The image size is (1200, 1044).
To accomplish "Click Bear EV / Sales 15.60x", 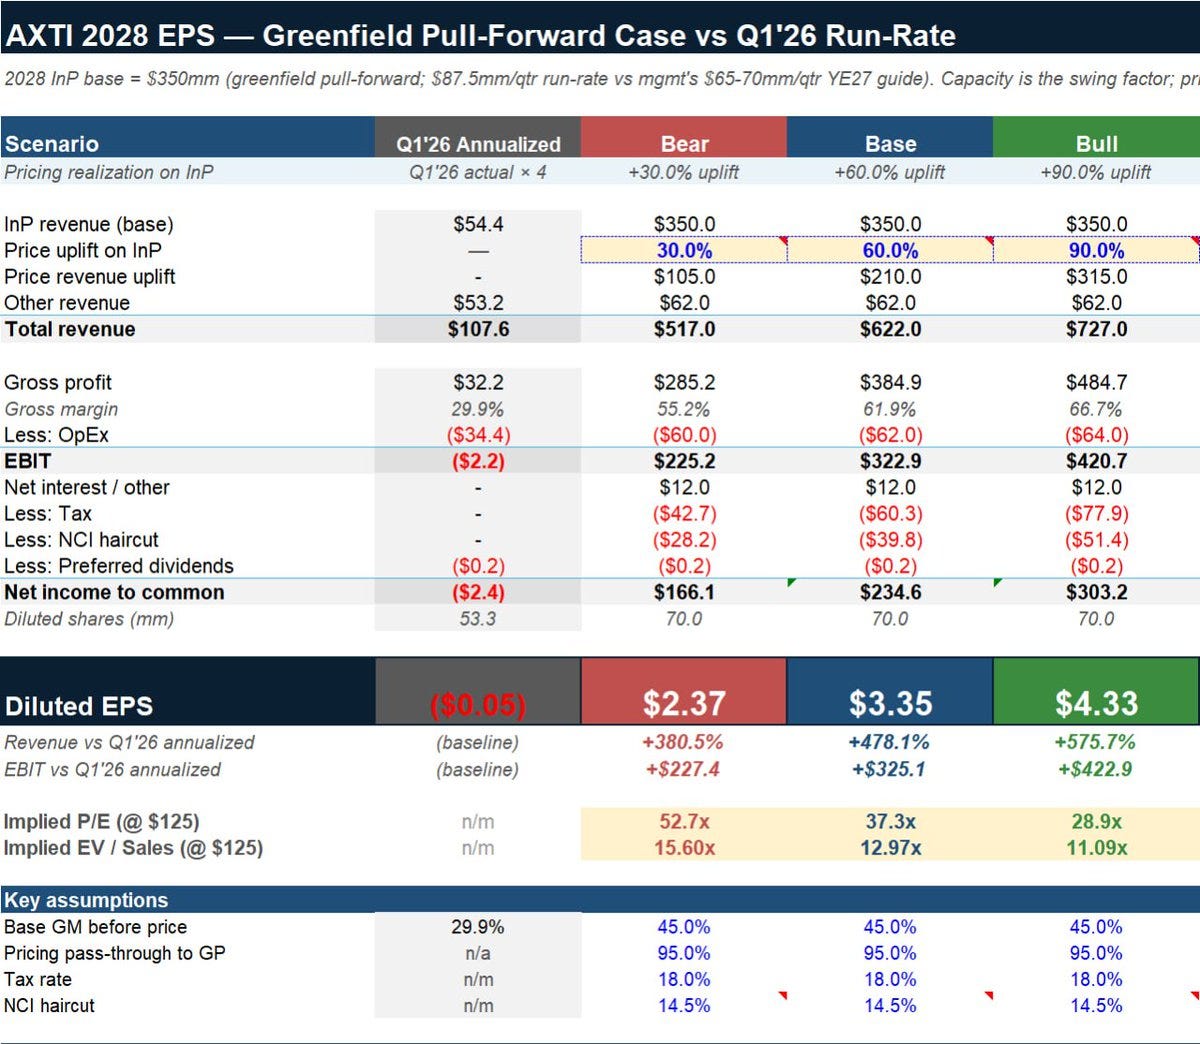I will (x=684, y=848).
